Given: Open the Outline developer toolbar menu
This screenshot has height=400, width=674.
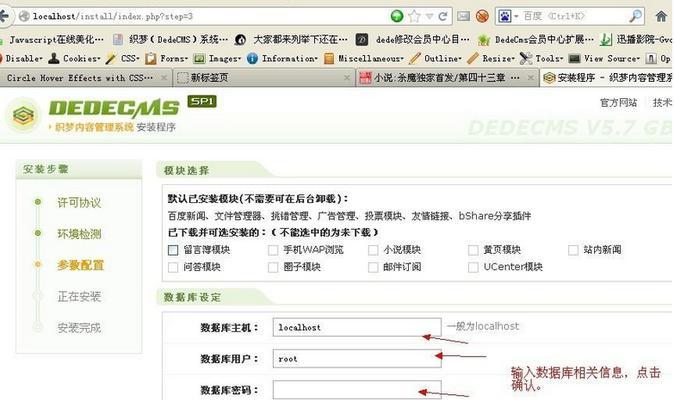Looking at the screenshot, I should (x=436, y=58).
